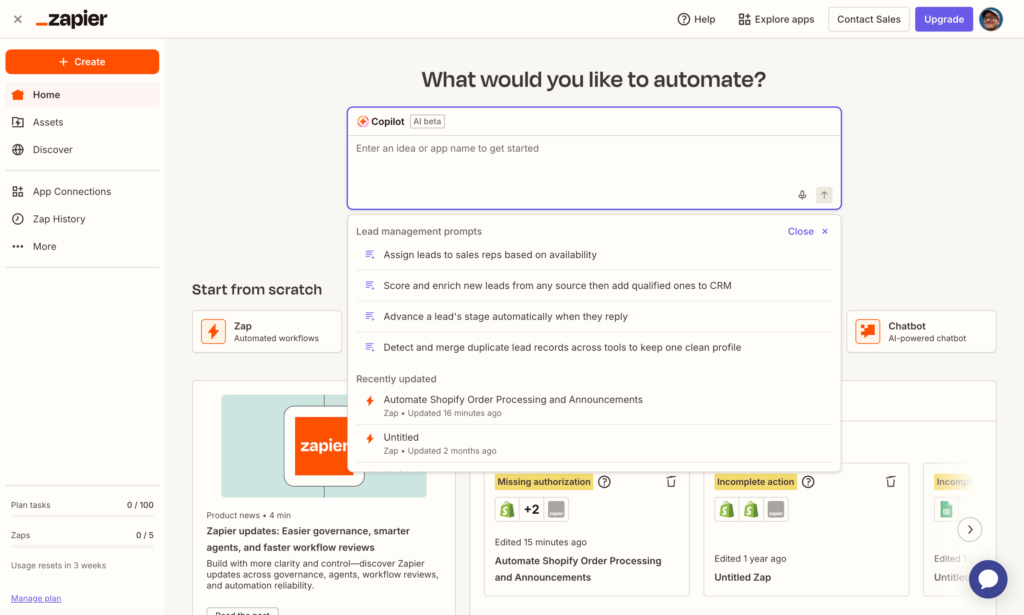
Task: Open the Manage plan link
Action: (36, 598)
